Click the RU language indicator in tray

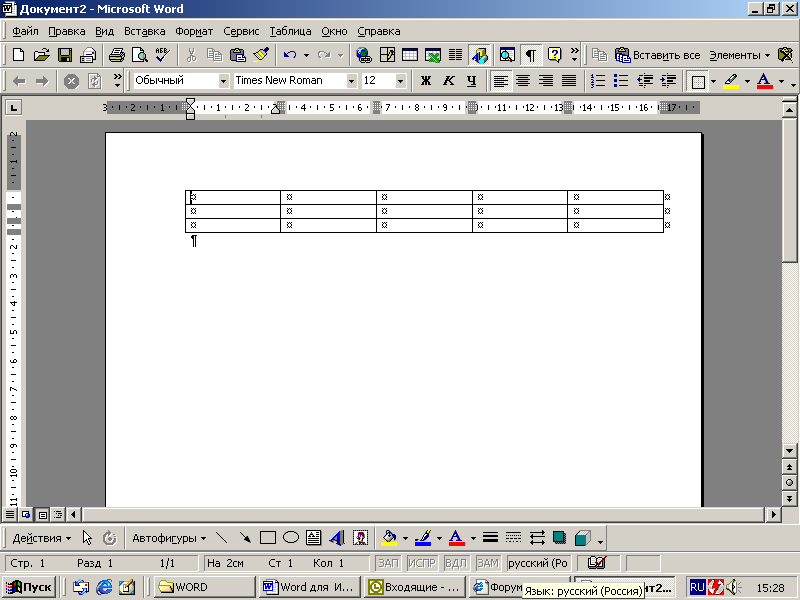pos(697,587)
